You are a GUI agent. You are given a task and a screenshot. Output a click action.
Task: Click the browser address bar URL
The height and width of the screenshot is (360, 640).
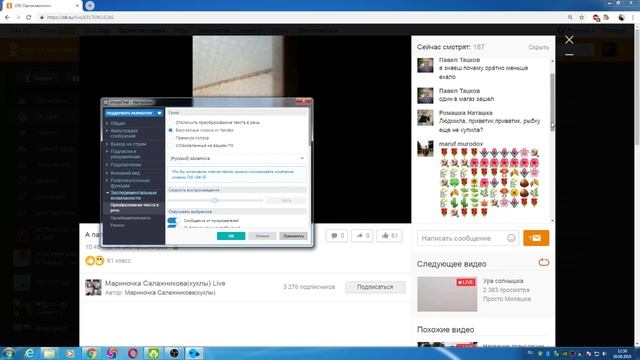(80, 18)
